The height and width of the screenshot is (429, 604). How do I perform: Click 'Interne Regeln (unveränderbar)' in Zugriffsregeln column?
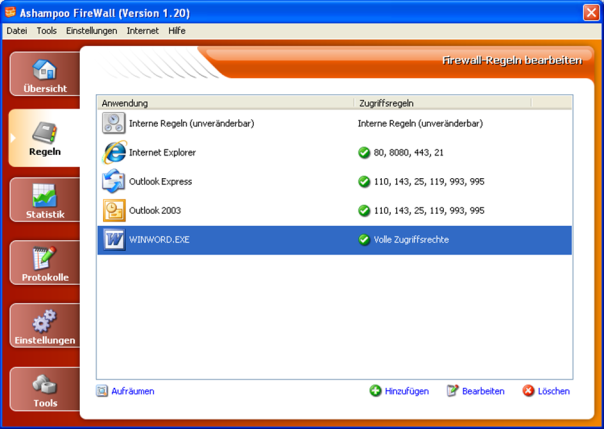[x=420, y=123]
